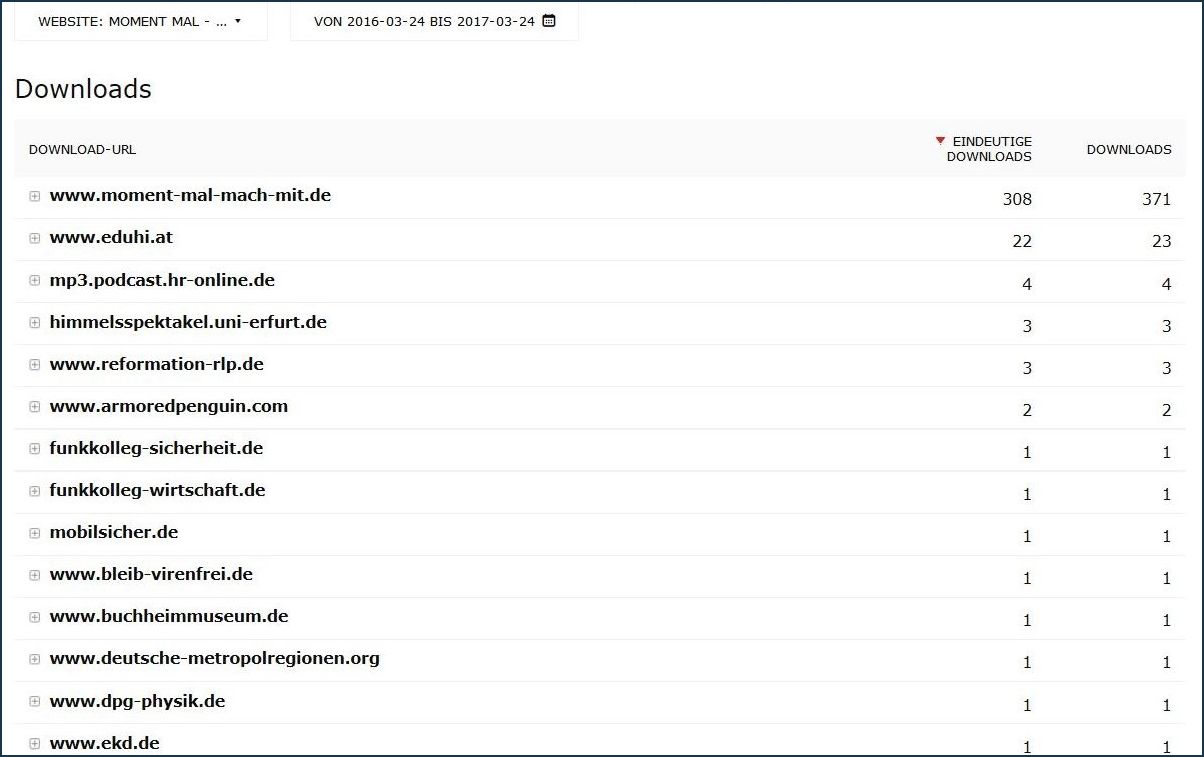The width and height of the screenshot is (1204, 757).
Task: Select www.armoredpenguin.com URL text
Action: coord(169,406)
